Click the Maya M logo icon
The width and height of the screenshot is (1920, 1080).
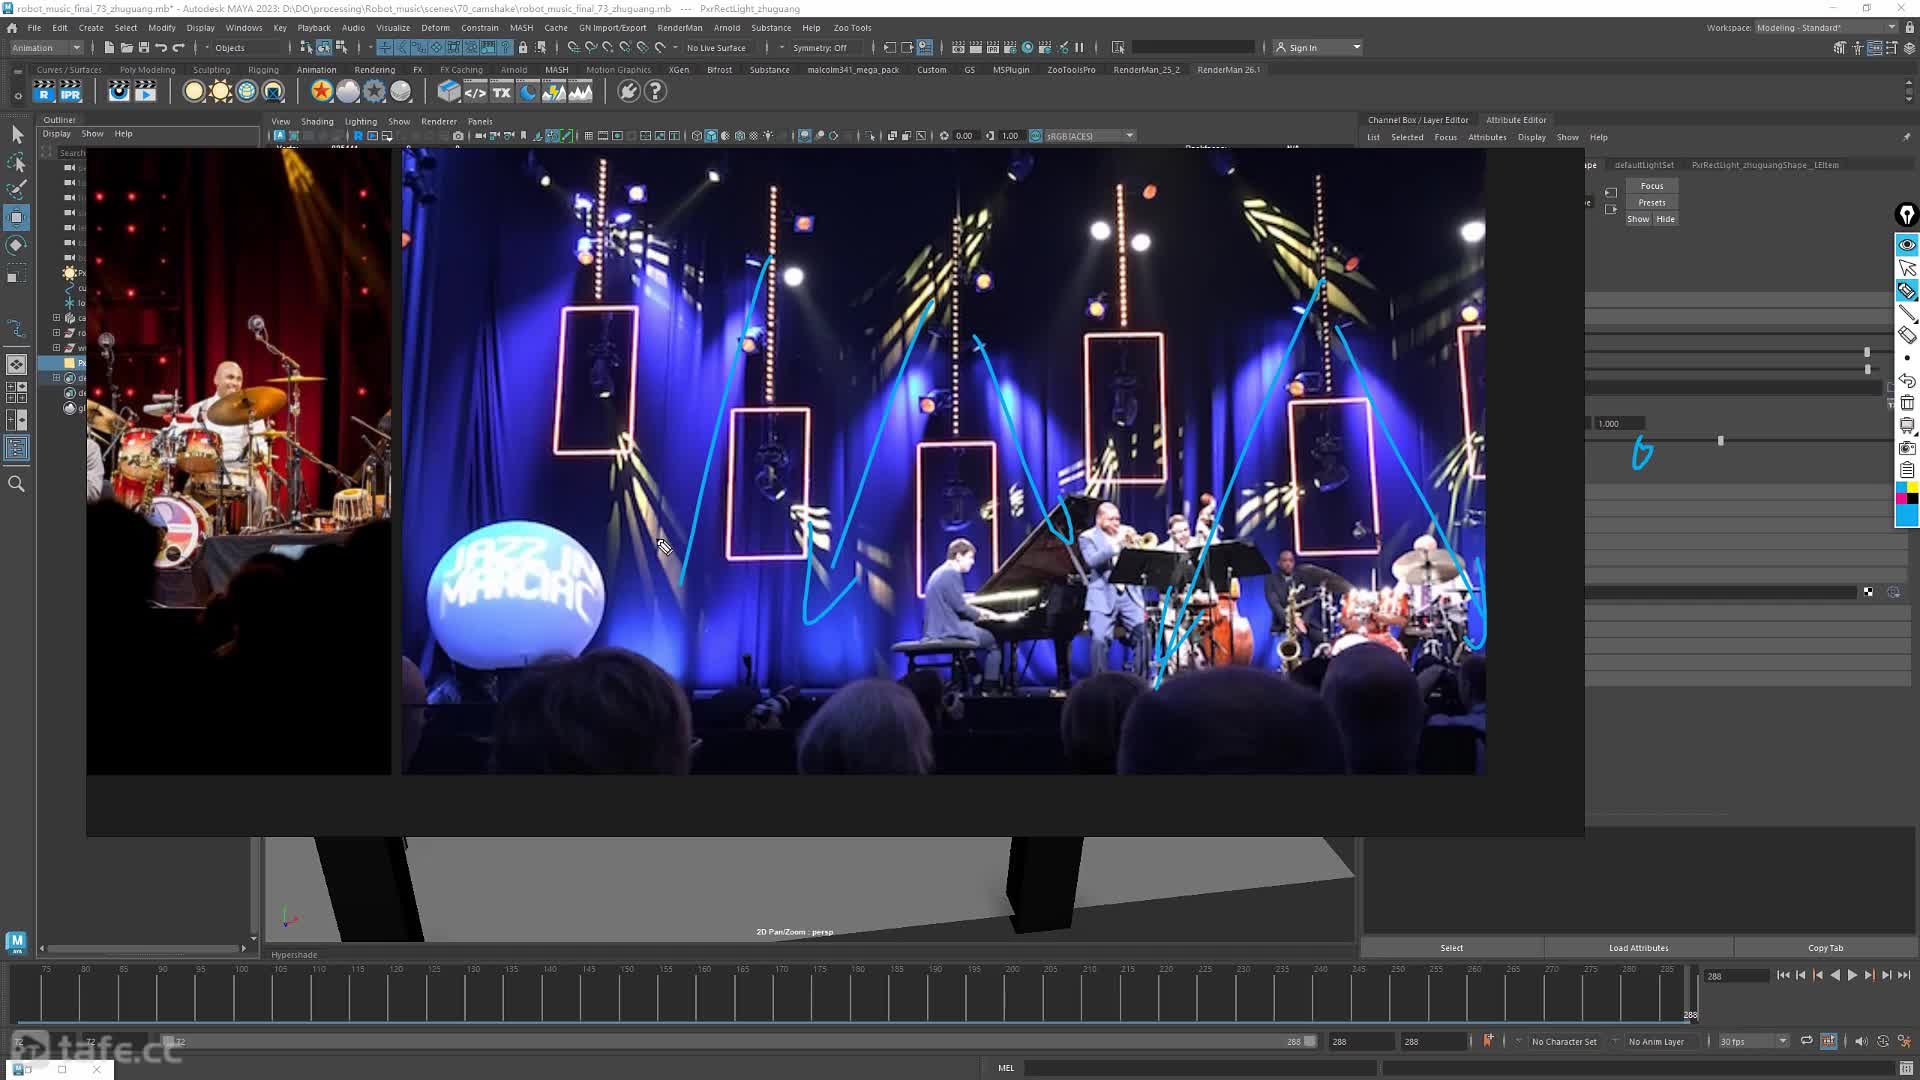16,941
